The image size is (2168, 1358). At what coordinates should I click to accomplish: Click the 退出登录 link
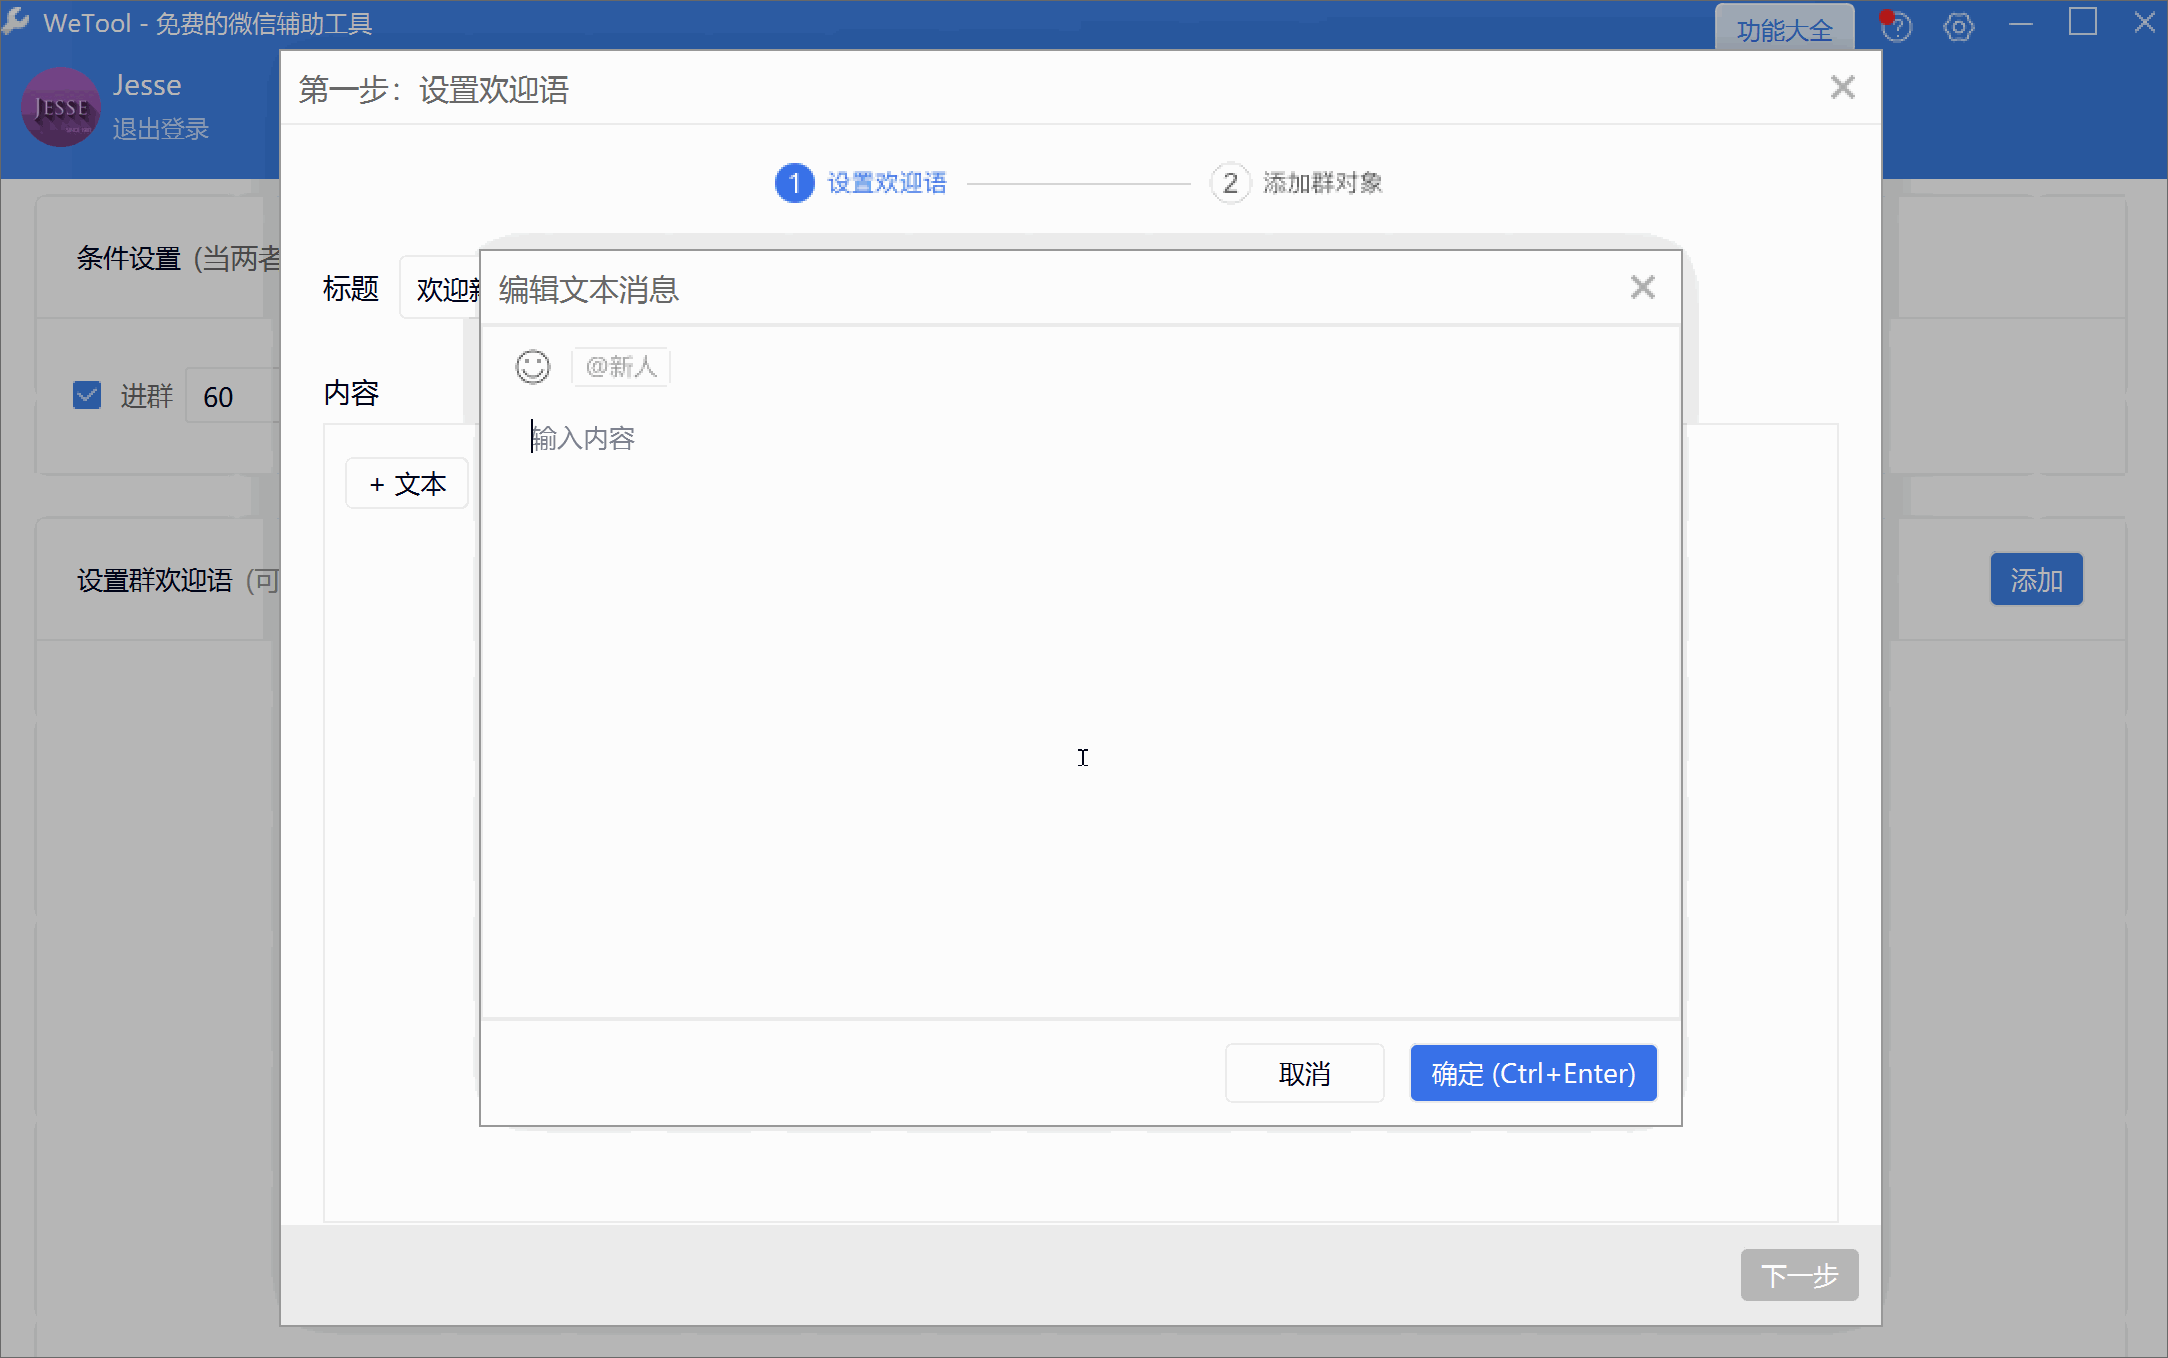[x=160, y=129]
